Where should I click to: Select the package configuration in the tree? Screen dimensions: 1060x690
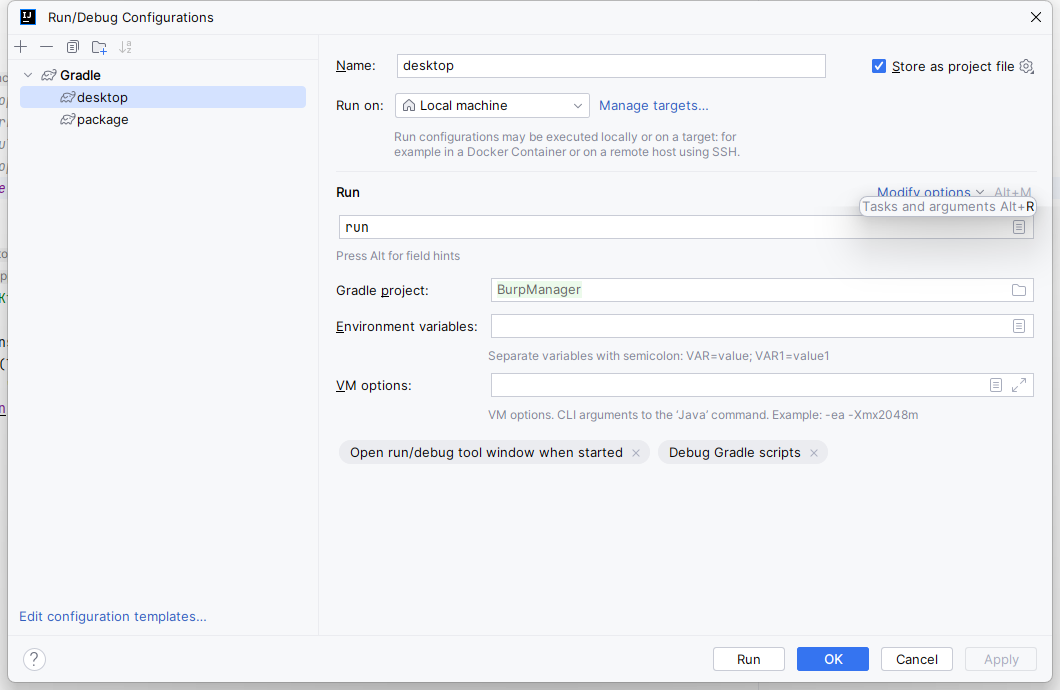pyautogui.click(x=102, y=120)
